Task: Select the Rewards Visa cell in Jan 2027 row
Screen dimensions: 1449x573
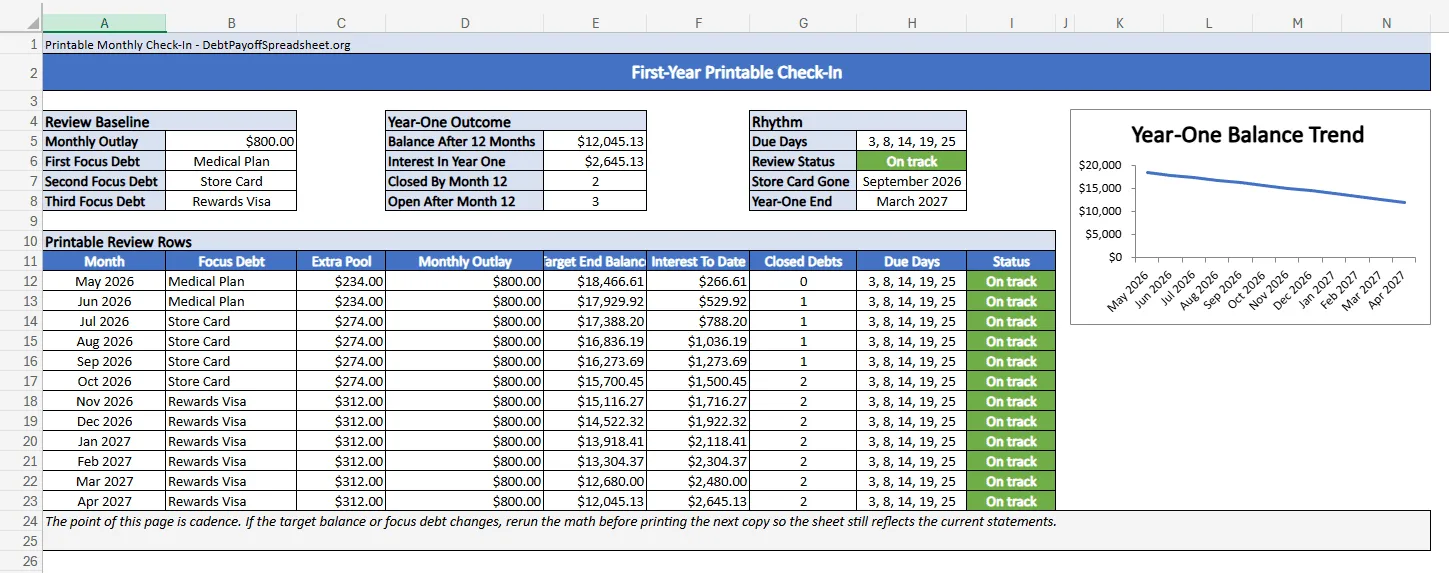Action: (232, 441)
